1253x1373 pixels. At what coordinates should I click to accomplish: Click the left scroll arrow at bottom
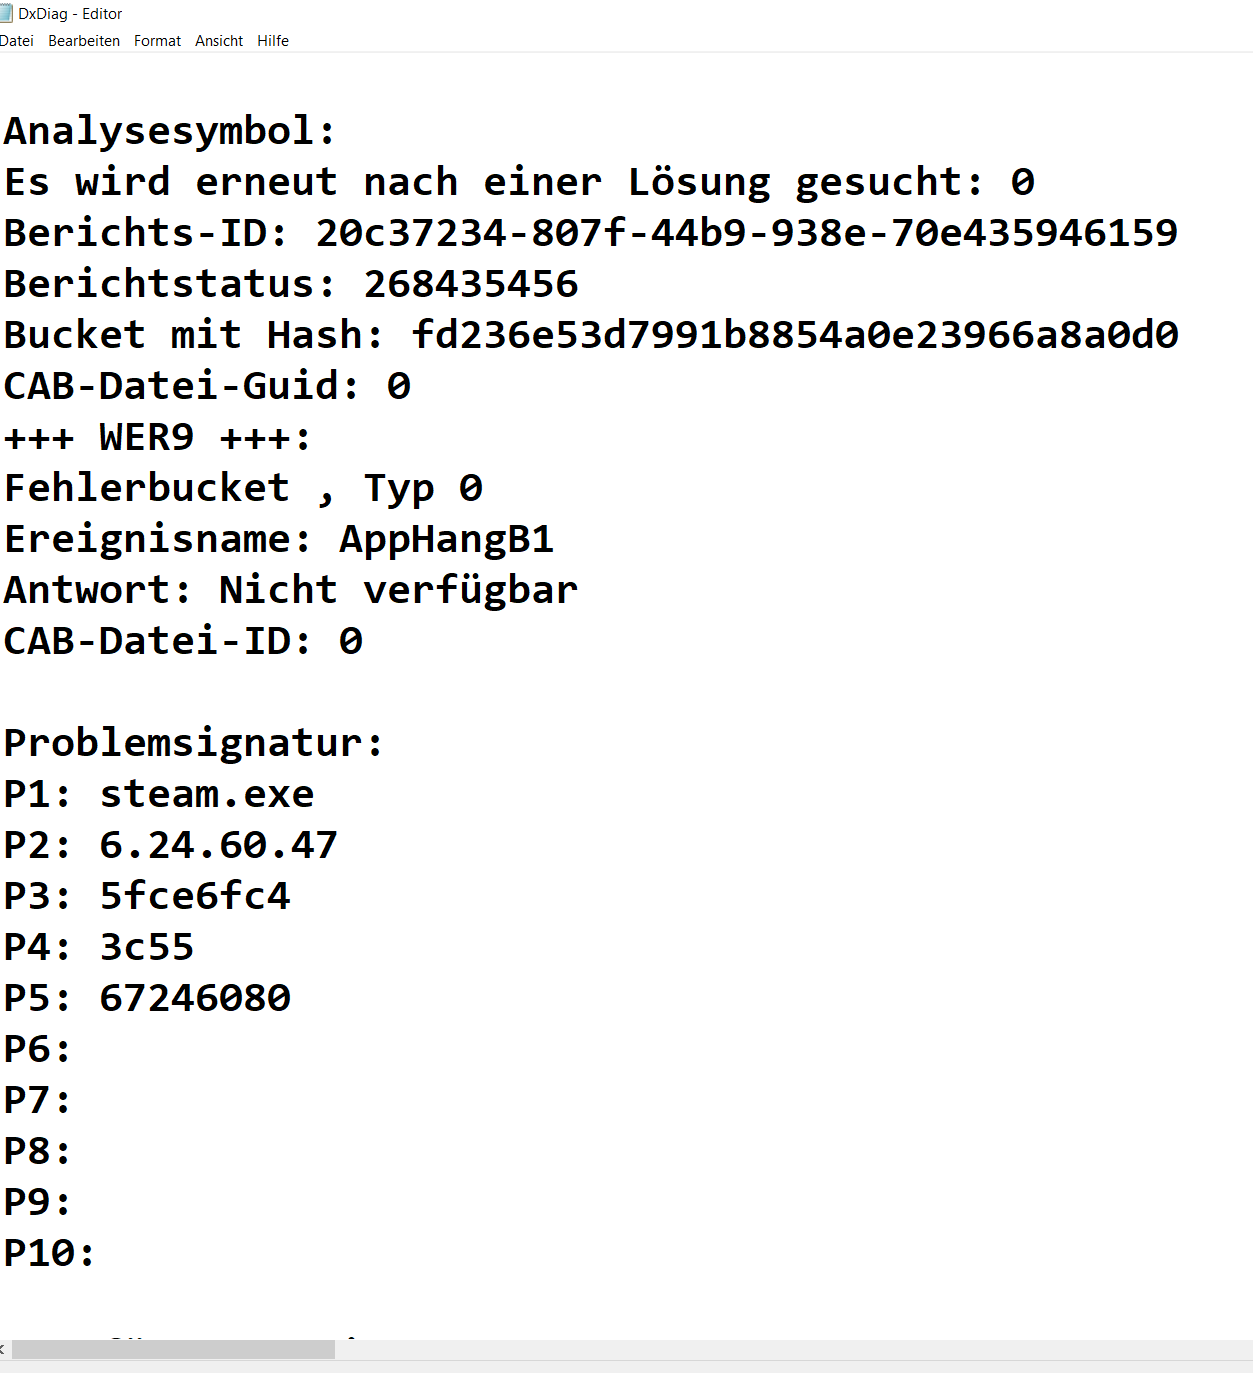pyautogui.click(x=3, y=1349)
